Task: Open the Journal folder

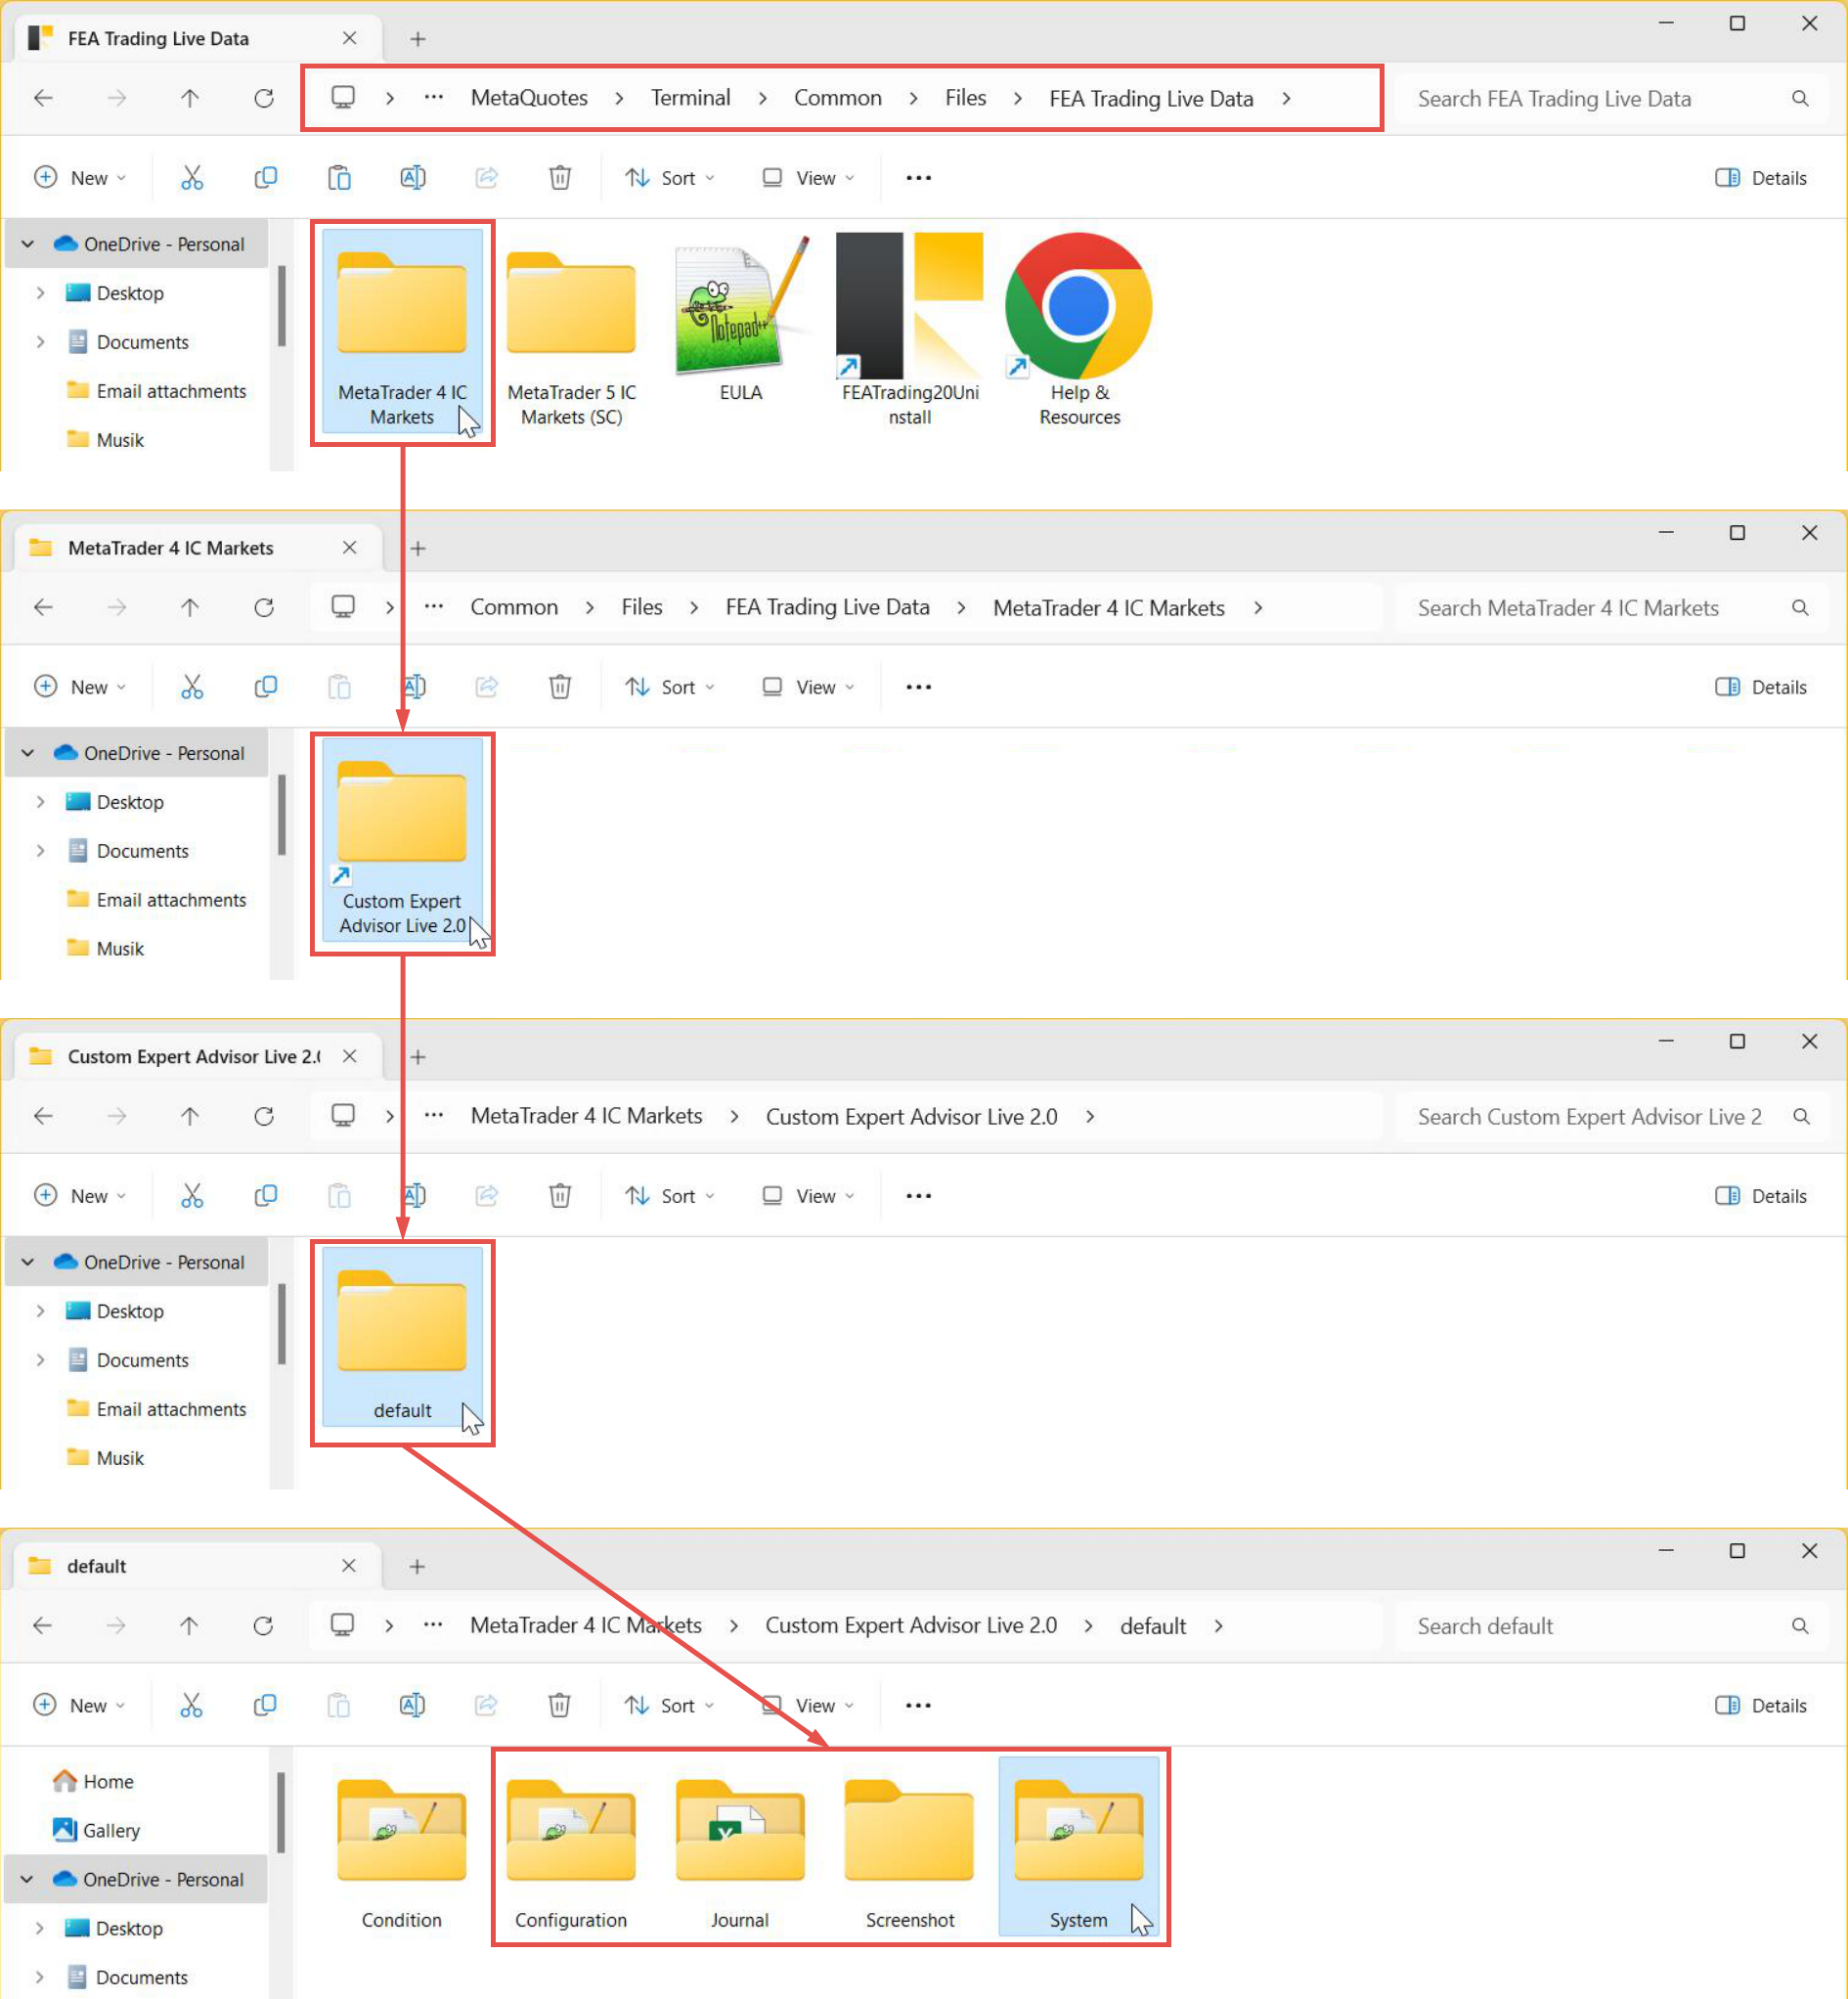Action: pos(740,1853)
